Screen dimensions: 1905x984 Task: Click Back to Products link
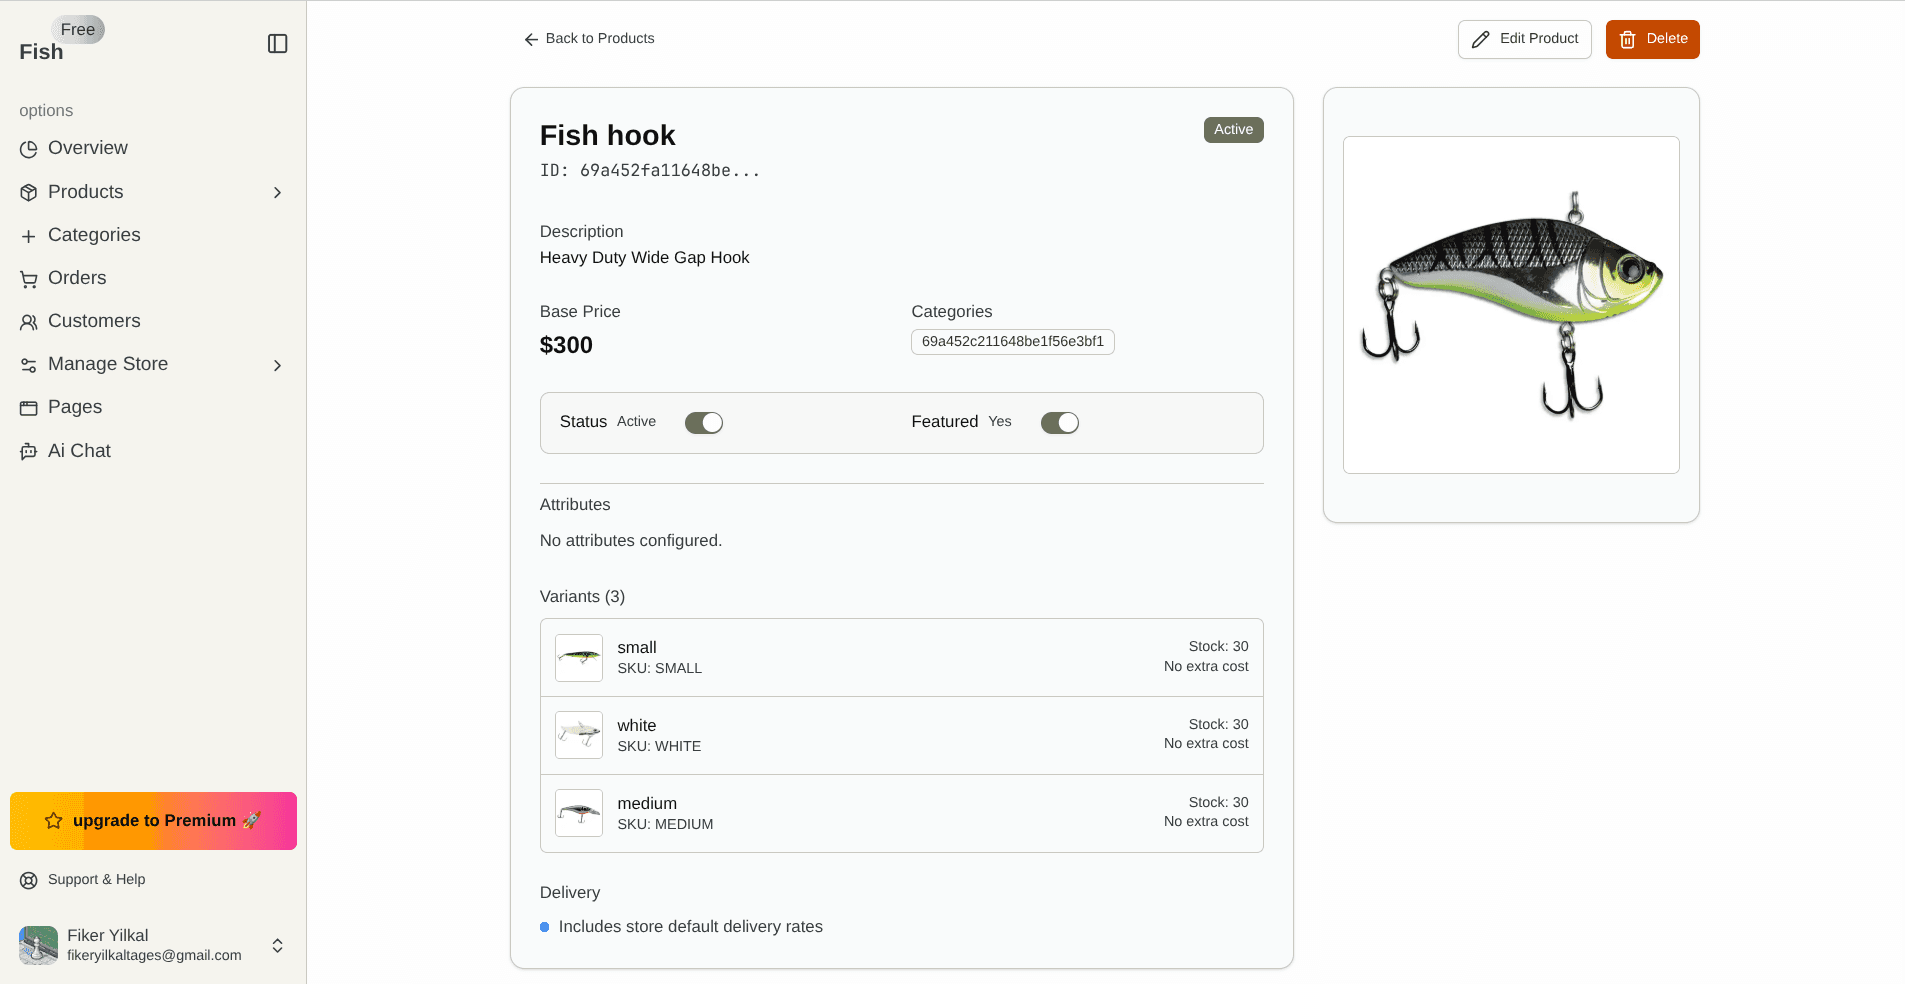(x=589, y=38)
